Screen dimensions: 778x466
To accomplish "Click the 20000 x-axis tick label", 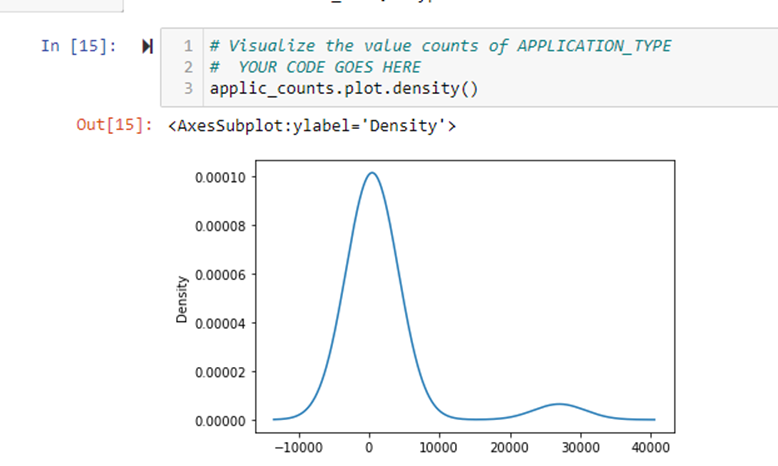I will [510, 448].
